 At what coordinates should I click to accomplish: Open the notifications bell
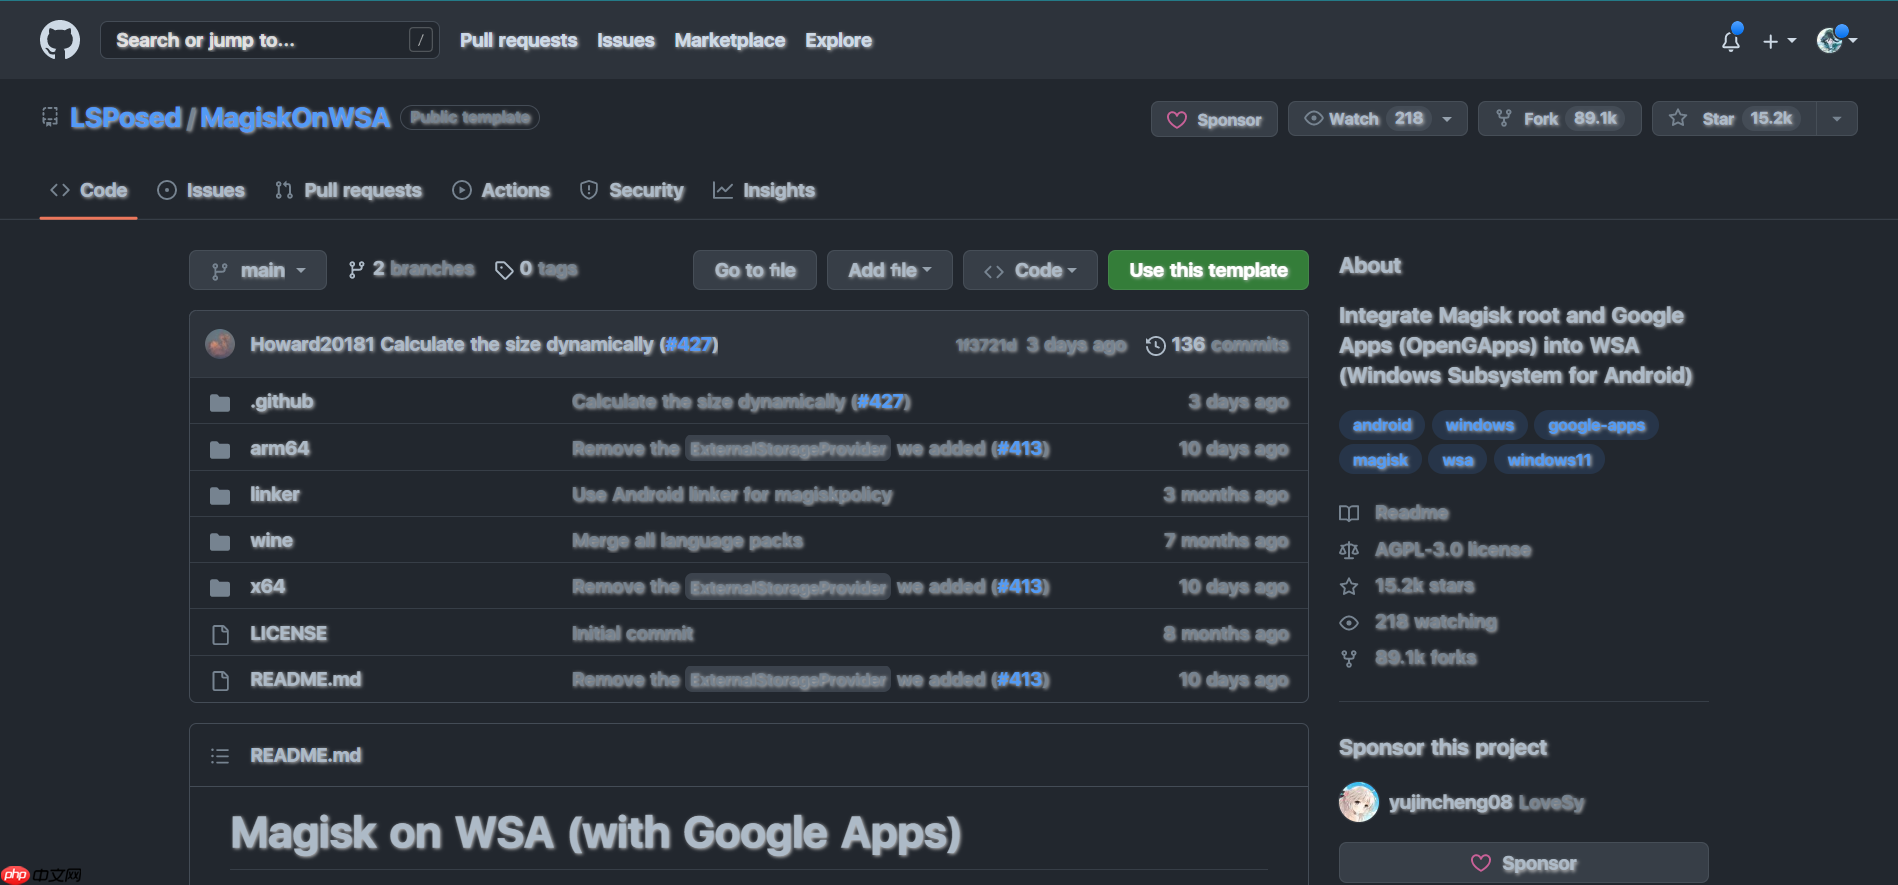[x=1731, y=41]
